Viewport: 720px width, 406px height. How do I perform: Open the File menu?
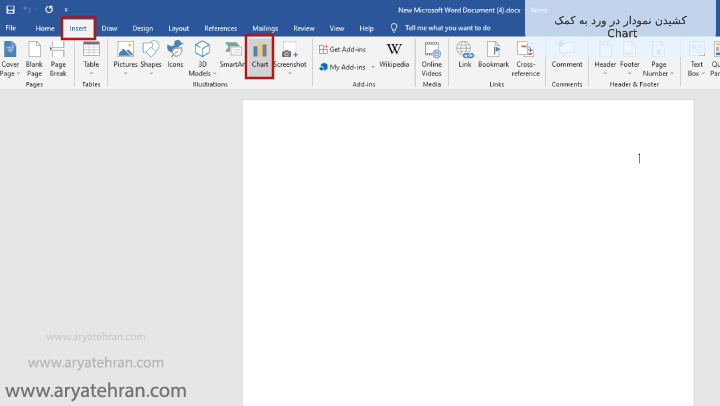click(x=11, y=28)
